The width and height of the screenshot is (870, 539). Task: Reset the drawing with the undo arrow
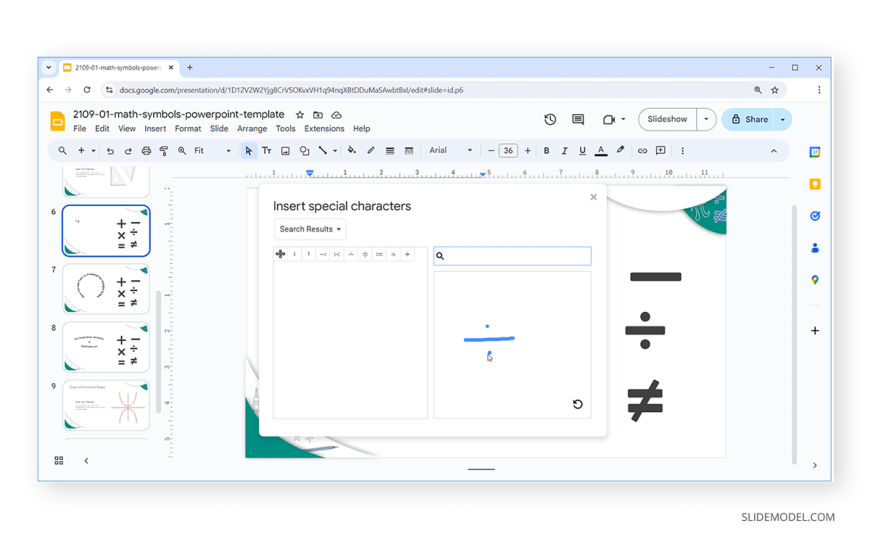coord(578,404)
